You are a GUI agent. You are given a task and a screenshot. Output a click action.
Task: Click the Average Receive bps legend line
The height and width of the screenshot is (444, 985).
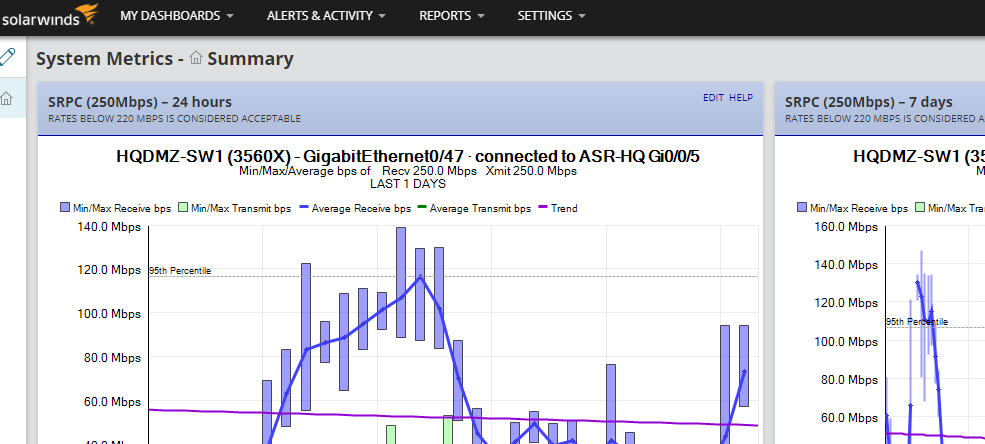tap(303, 208)
